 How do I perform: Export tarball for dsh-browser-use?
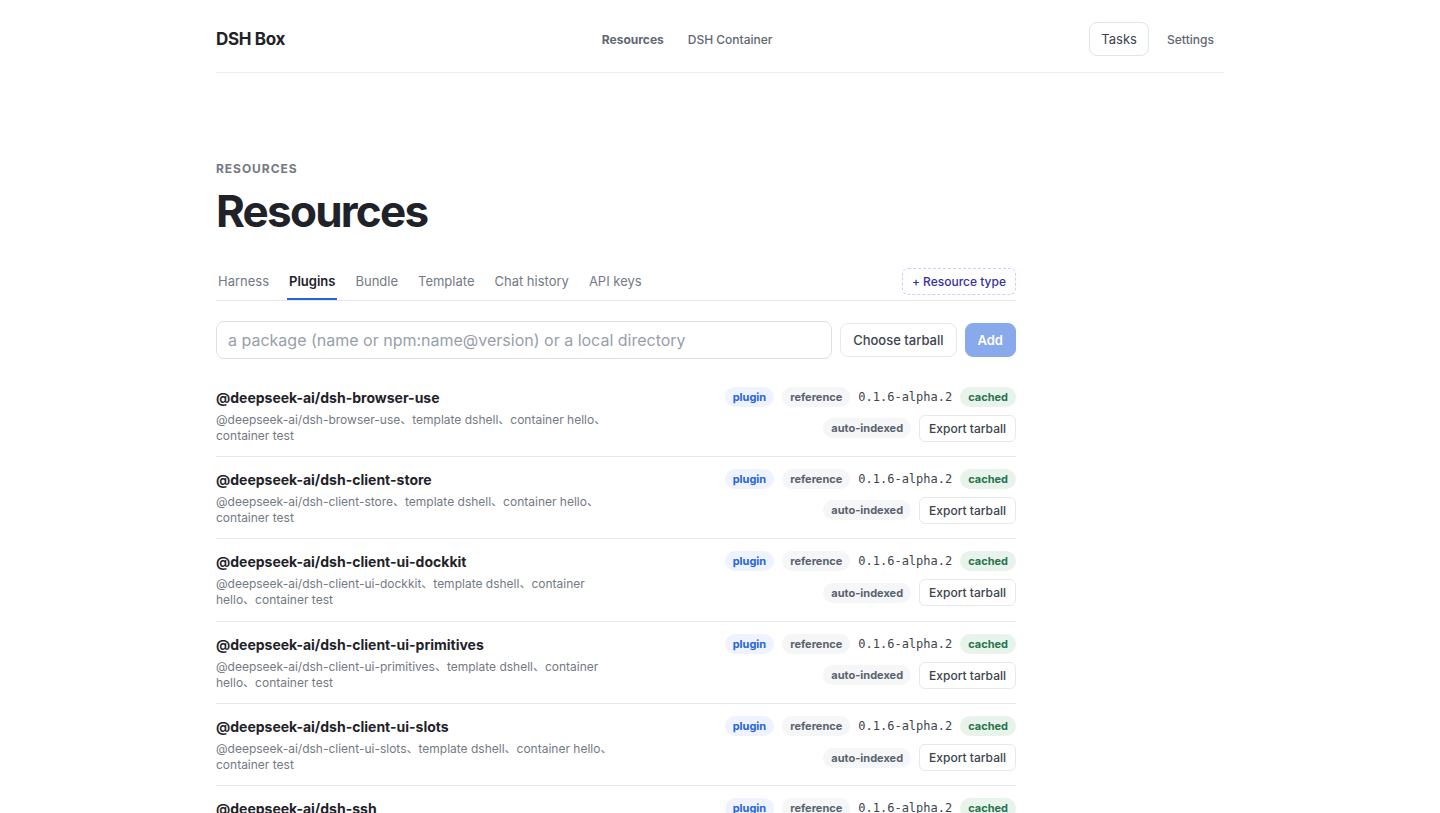click(x=967, y=428)
